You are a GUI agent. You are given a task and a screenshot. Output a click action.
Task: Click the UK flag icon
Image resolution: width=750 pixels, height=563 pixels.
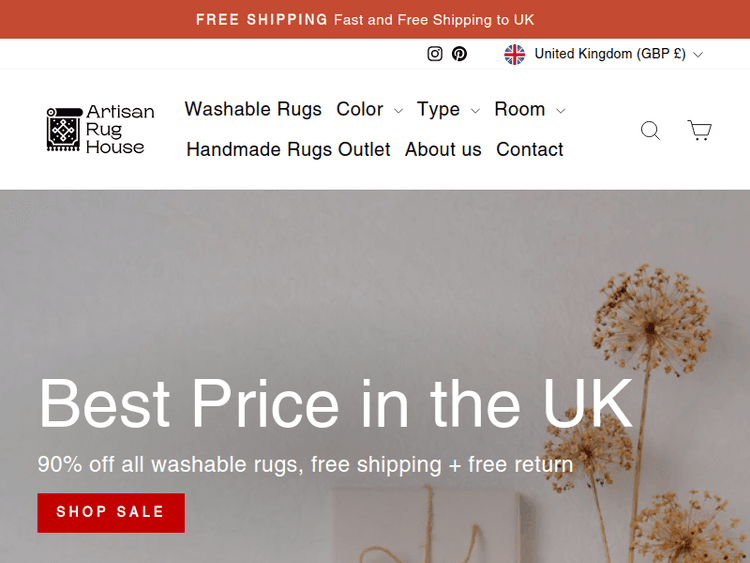tap(514, 54)
